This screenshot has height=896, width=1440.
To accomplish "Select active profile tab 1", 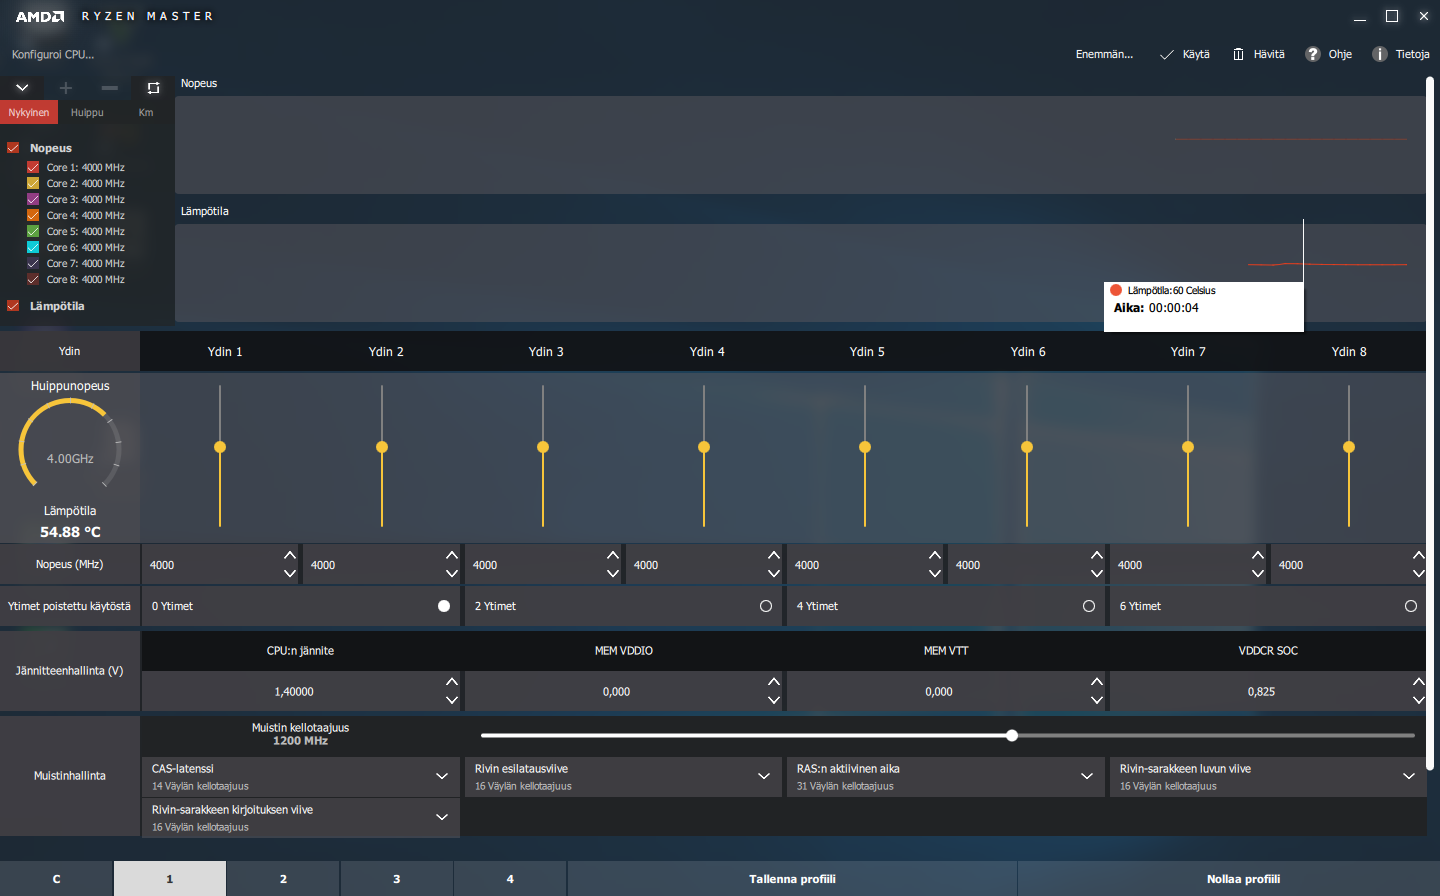I will (170, 879).
